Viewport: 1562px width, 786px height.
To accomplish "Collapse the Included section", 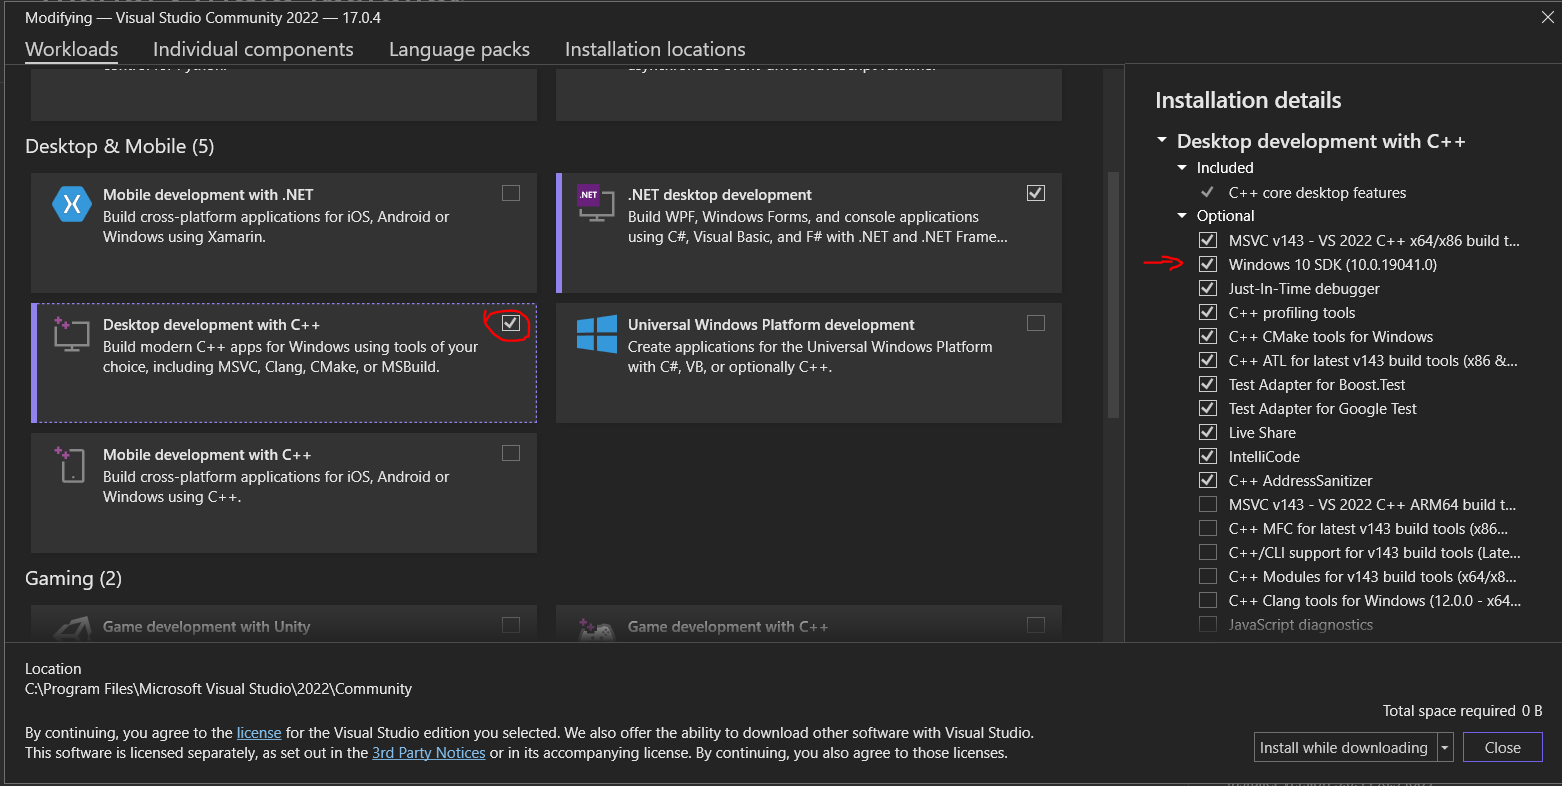I will click(x=1182, y=167).
